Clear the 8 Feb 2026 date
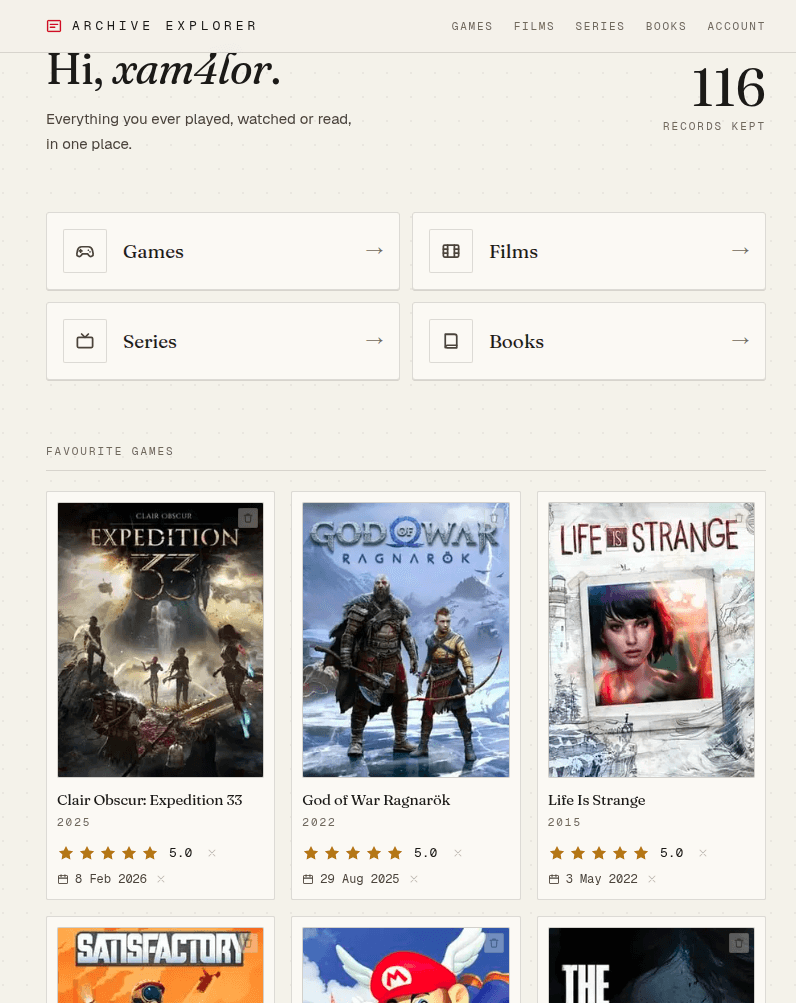This screenshot has height=1003, width=796. [161, 879]
